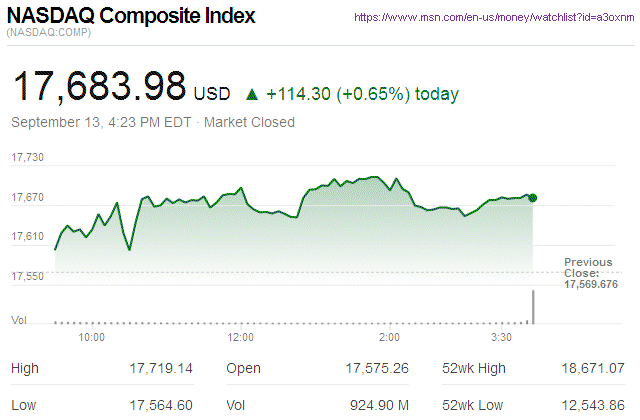The width and height of the screenshot is (640, 420).
Task: Click the 52wk High value 18,671.07
Action: pyautogui.click(x=591, y=369)
